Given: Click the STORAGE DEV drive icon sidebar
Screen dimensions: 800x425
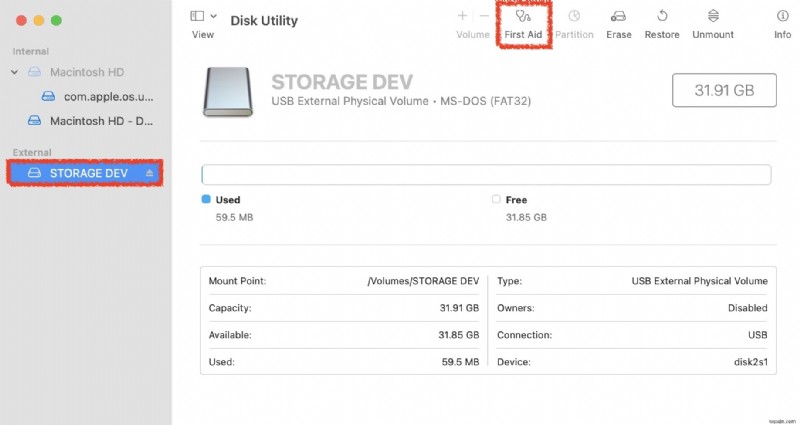Looking at the screenshot, I should 34,173.
